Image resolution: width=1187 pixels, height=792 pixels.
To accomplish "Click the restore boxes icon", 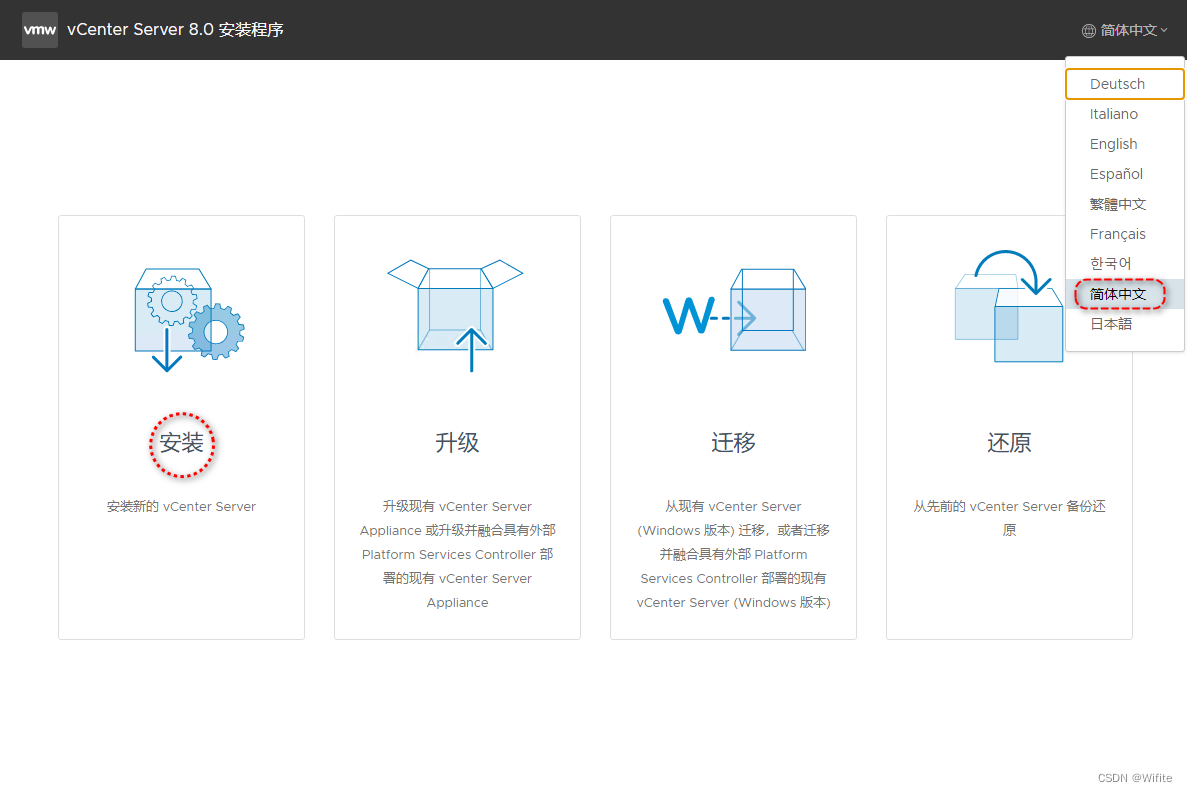I will coord(1009,306).
